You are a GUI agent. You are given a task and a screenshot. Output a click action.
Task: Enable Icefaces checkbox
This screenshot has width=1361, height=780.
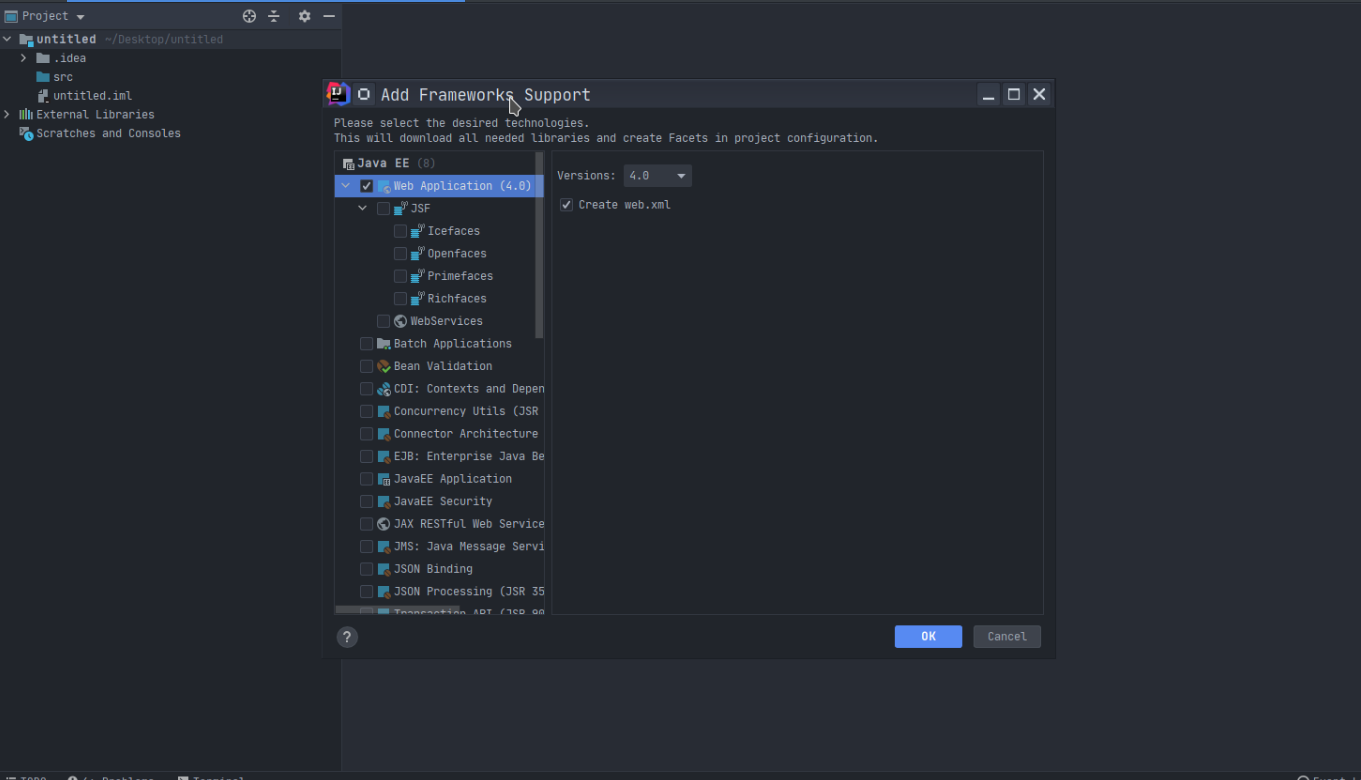coord(401,231)
